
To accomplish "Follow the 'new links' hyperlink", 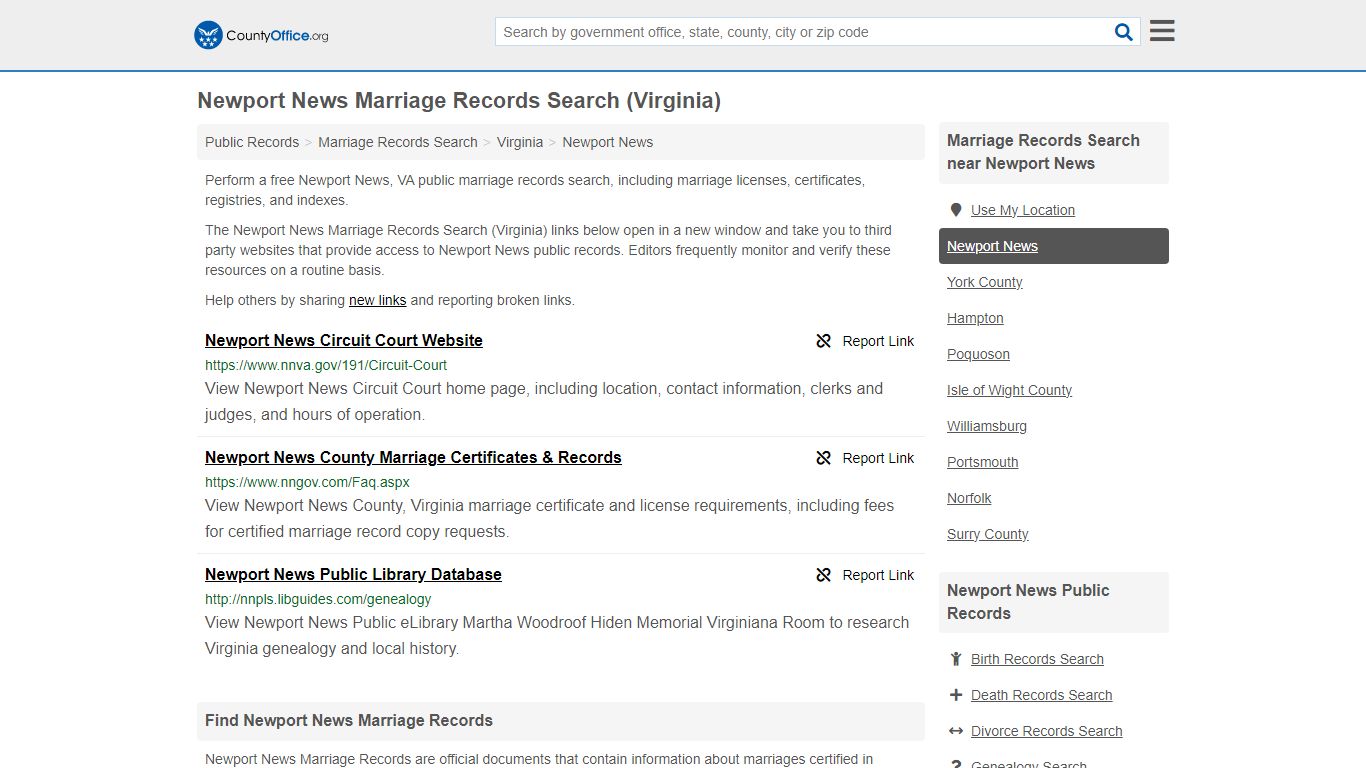I will tap(377, 300).
